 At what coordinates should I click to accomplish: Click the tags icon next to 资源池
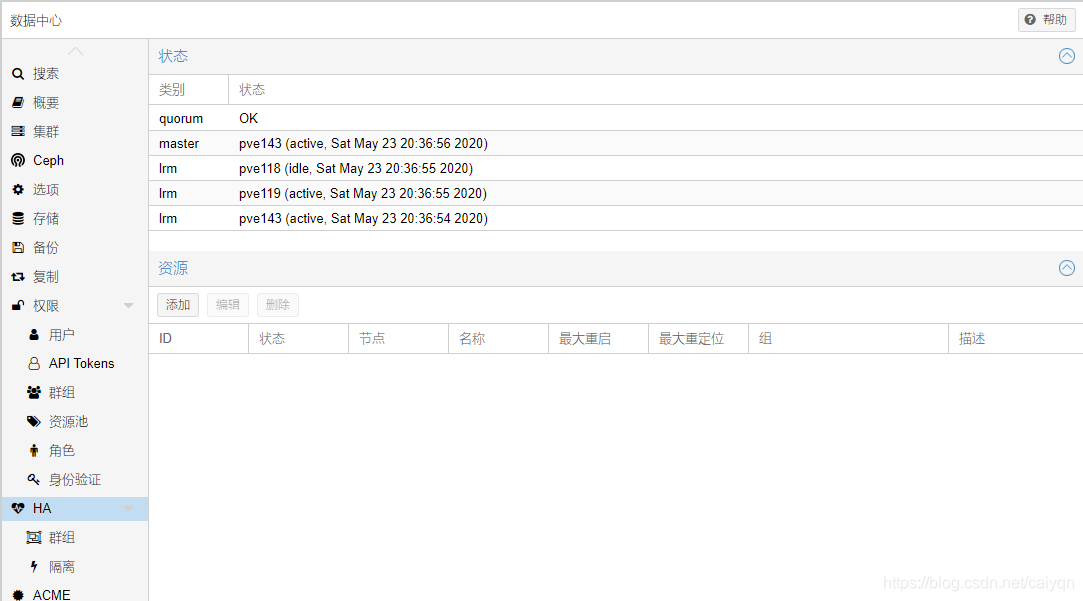(x=34, y=421)
